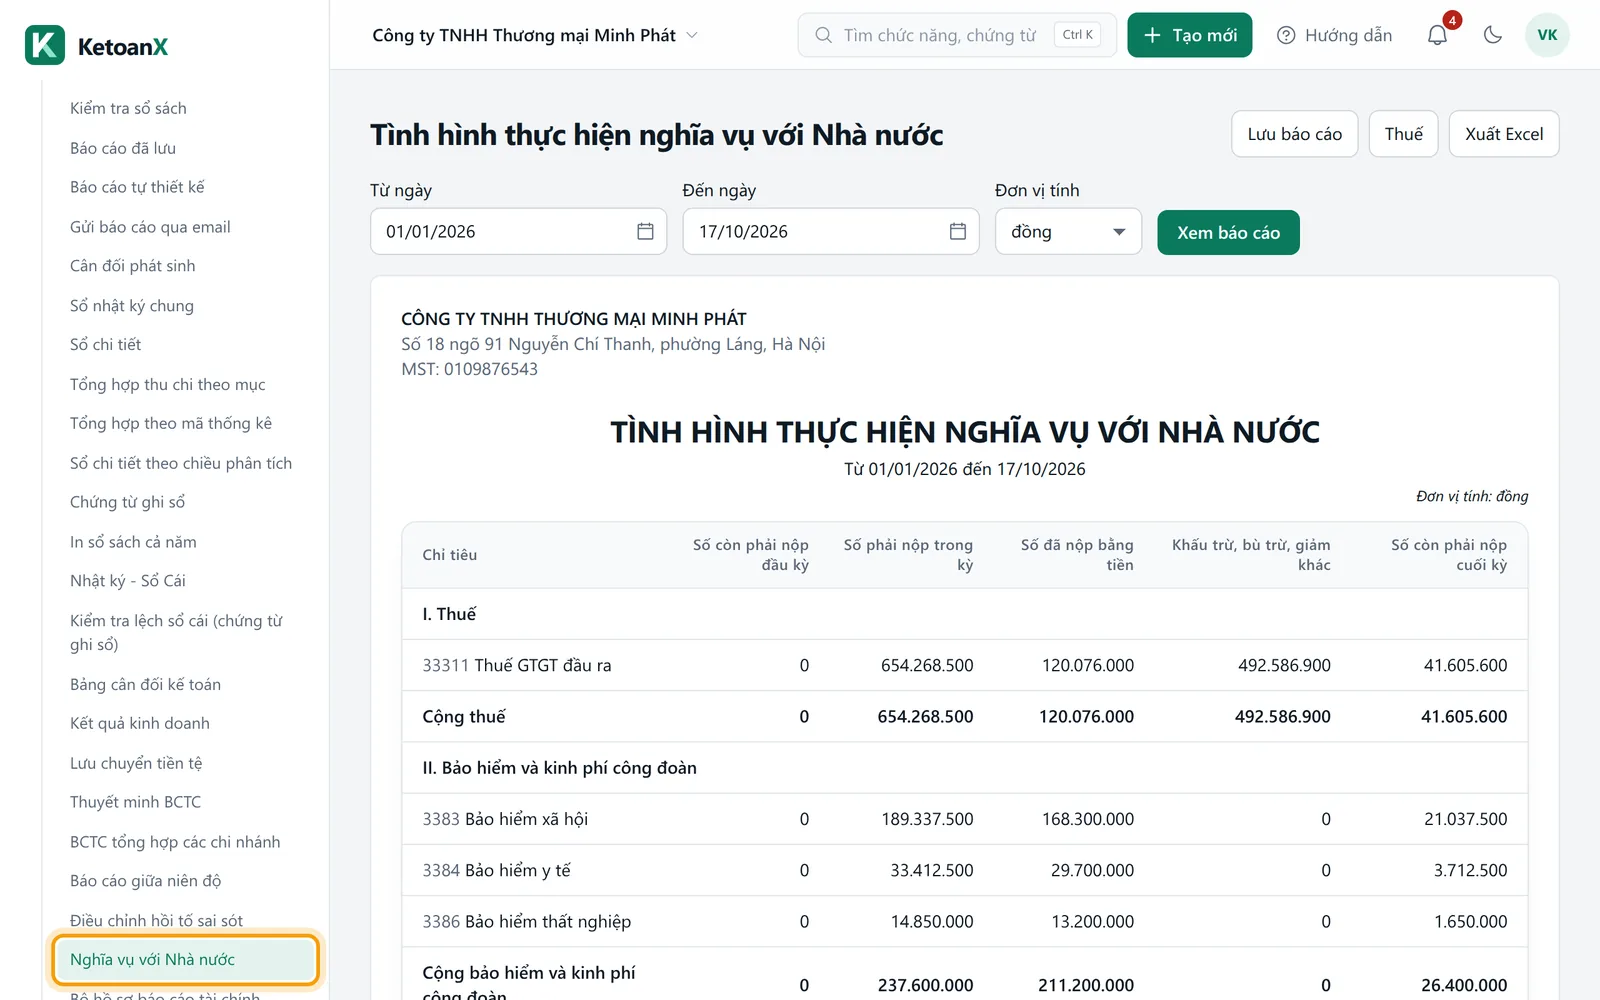Open calendar picker for Đến ngày
Image resolution: width=1600 pixels, height=1000 pixels.
957,231
